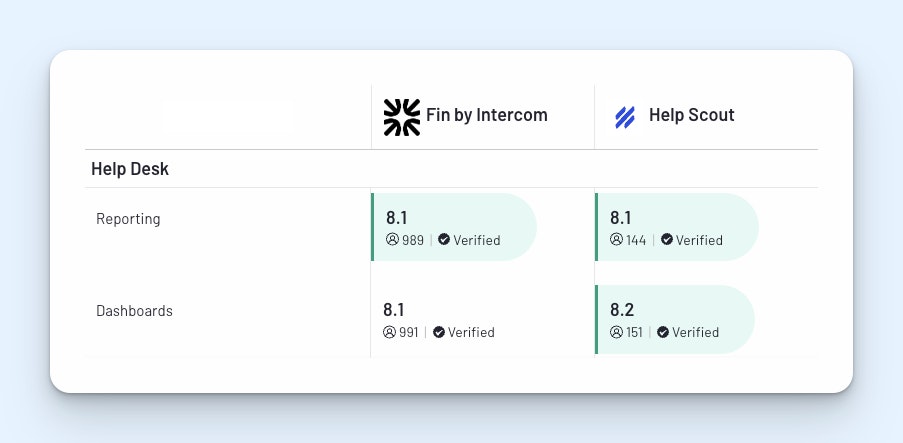Image resolution: width=903 pixels, height=443 pixels.
Task: Click the Reporting feature row label
Action: [128, 219]
